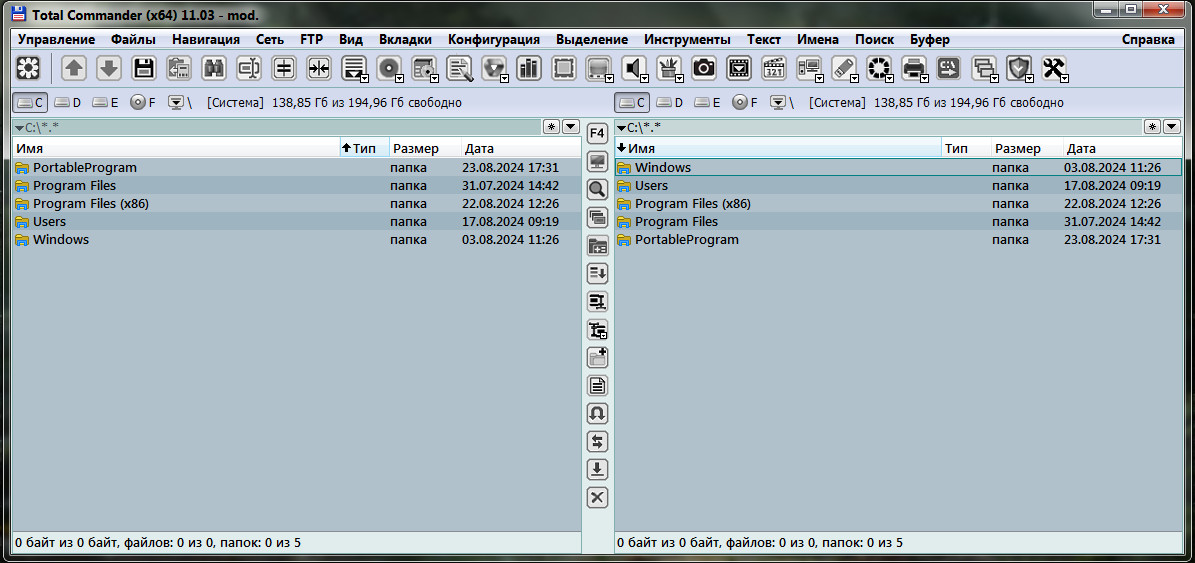Click the inward-arrows toolbar icon
The image size is (1195, 563).
pos(319,69)
